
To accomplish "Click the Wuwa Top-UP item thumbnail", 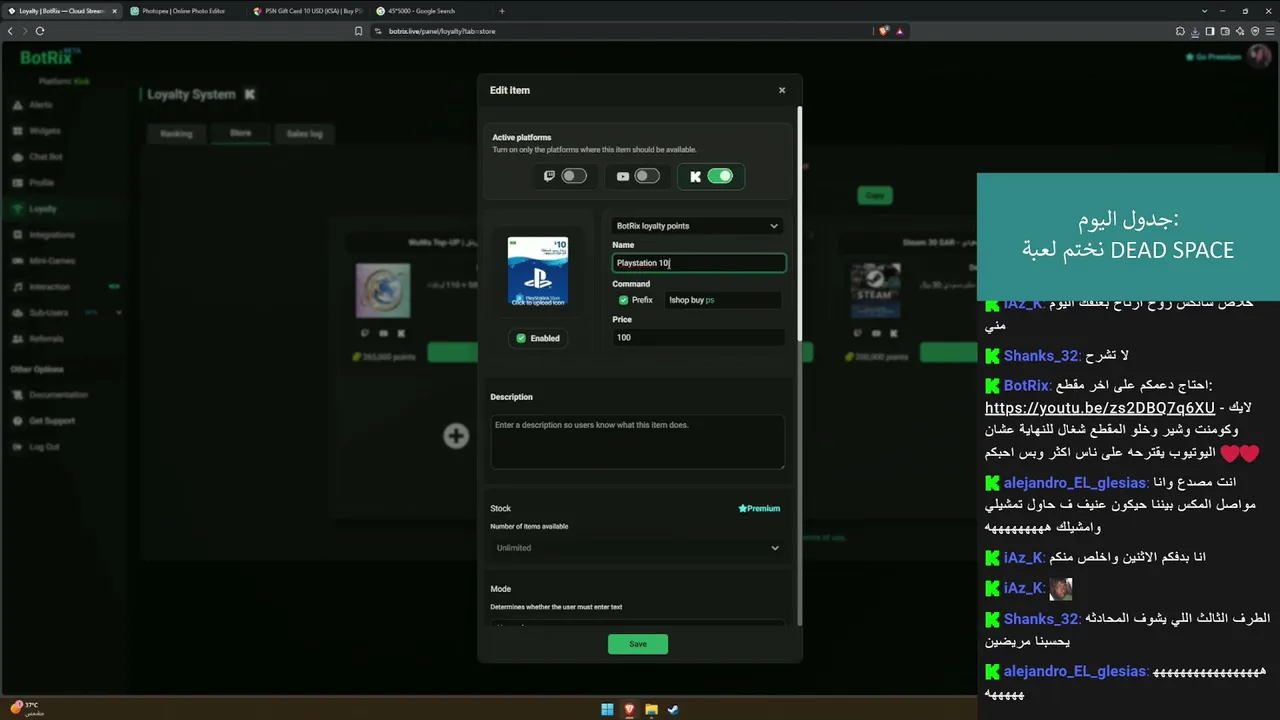I will 383,290.
